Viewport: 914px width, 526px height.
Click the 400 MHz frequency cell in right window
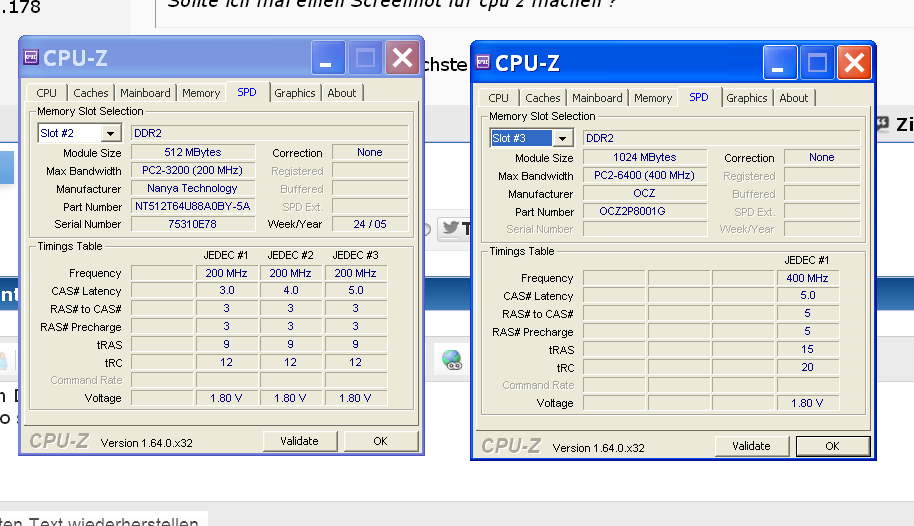point(807,278)
